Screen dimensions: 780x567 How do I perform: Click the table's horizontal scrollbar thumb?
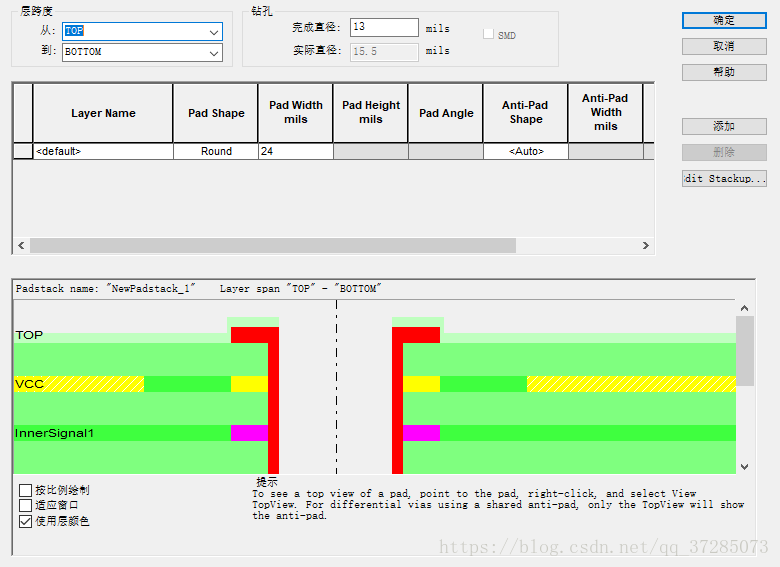273,245
